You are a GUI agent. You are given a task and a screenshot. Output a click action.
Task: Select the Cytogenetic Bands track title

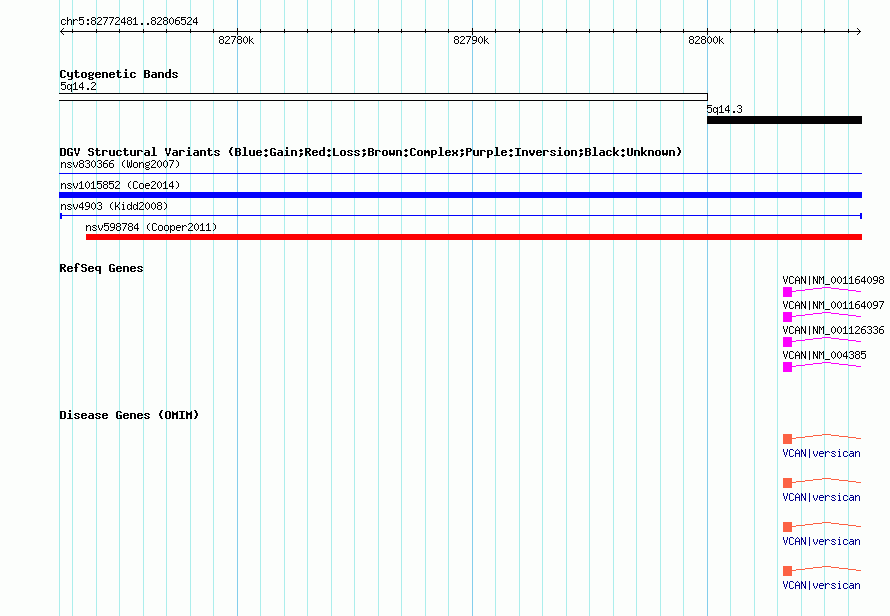119,74
